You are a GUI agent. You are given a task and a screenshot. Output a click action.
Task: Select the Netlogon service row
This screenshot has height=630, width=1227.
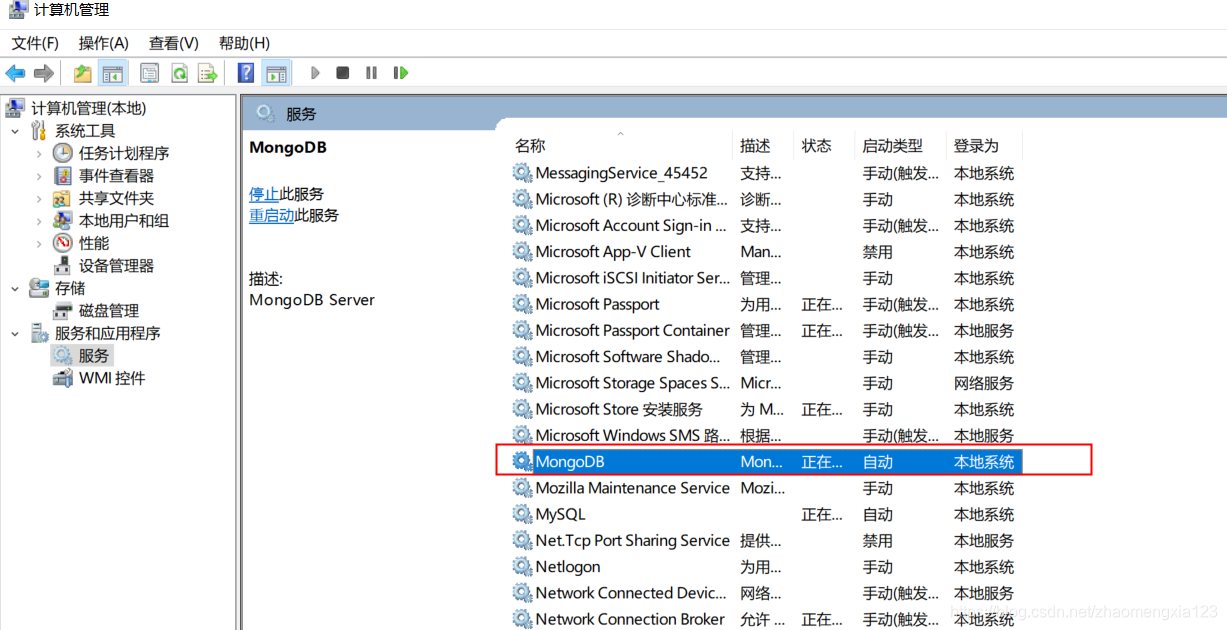tap(767, 567)
